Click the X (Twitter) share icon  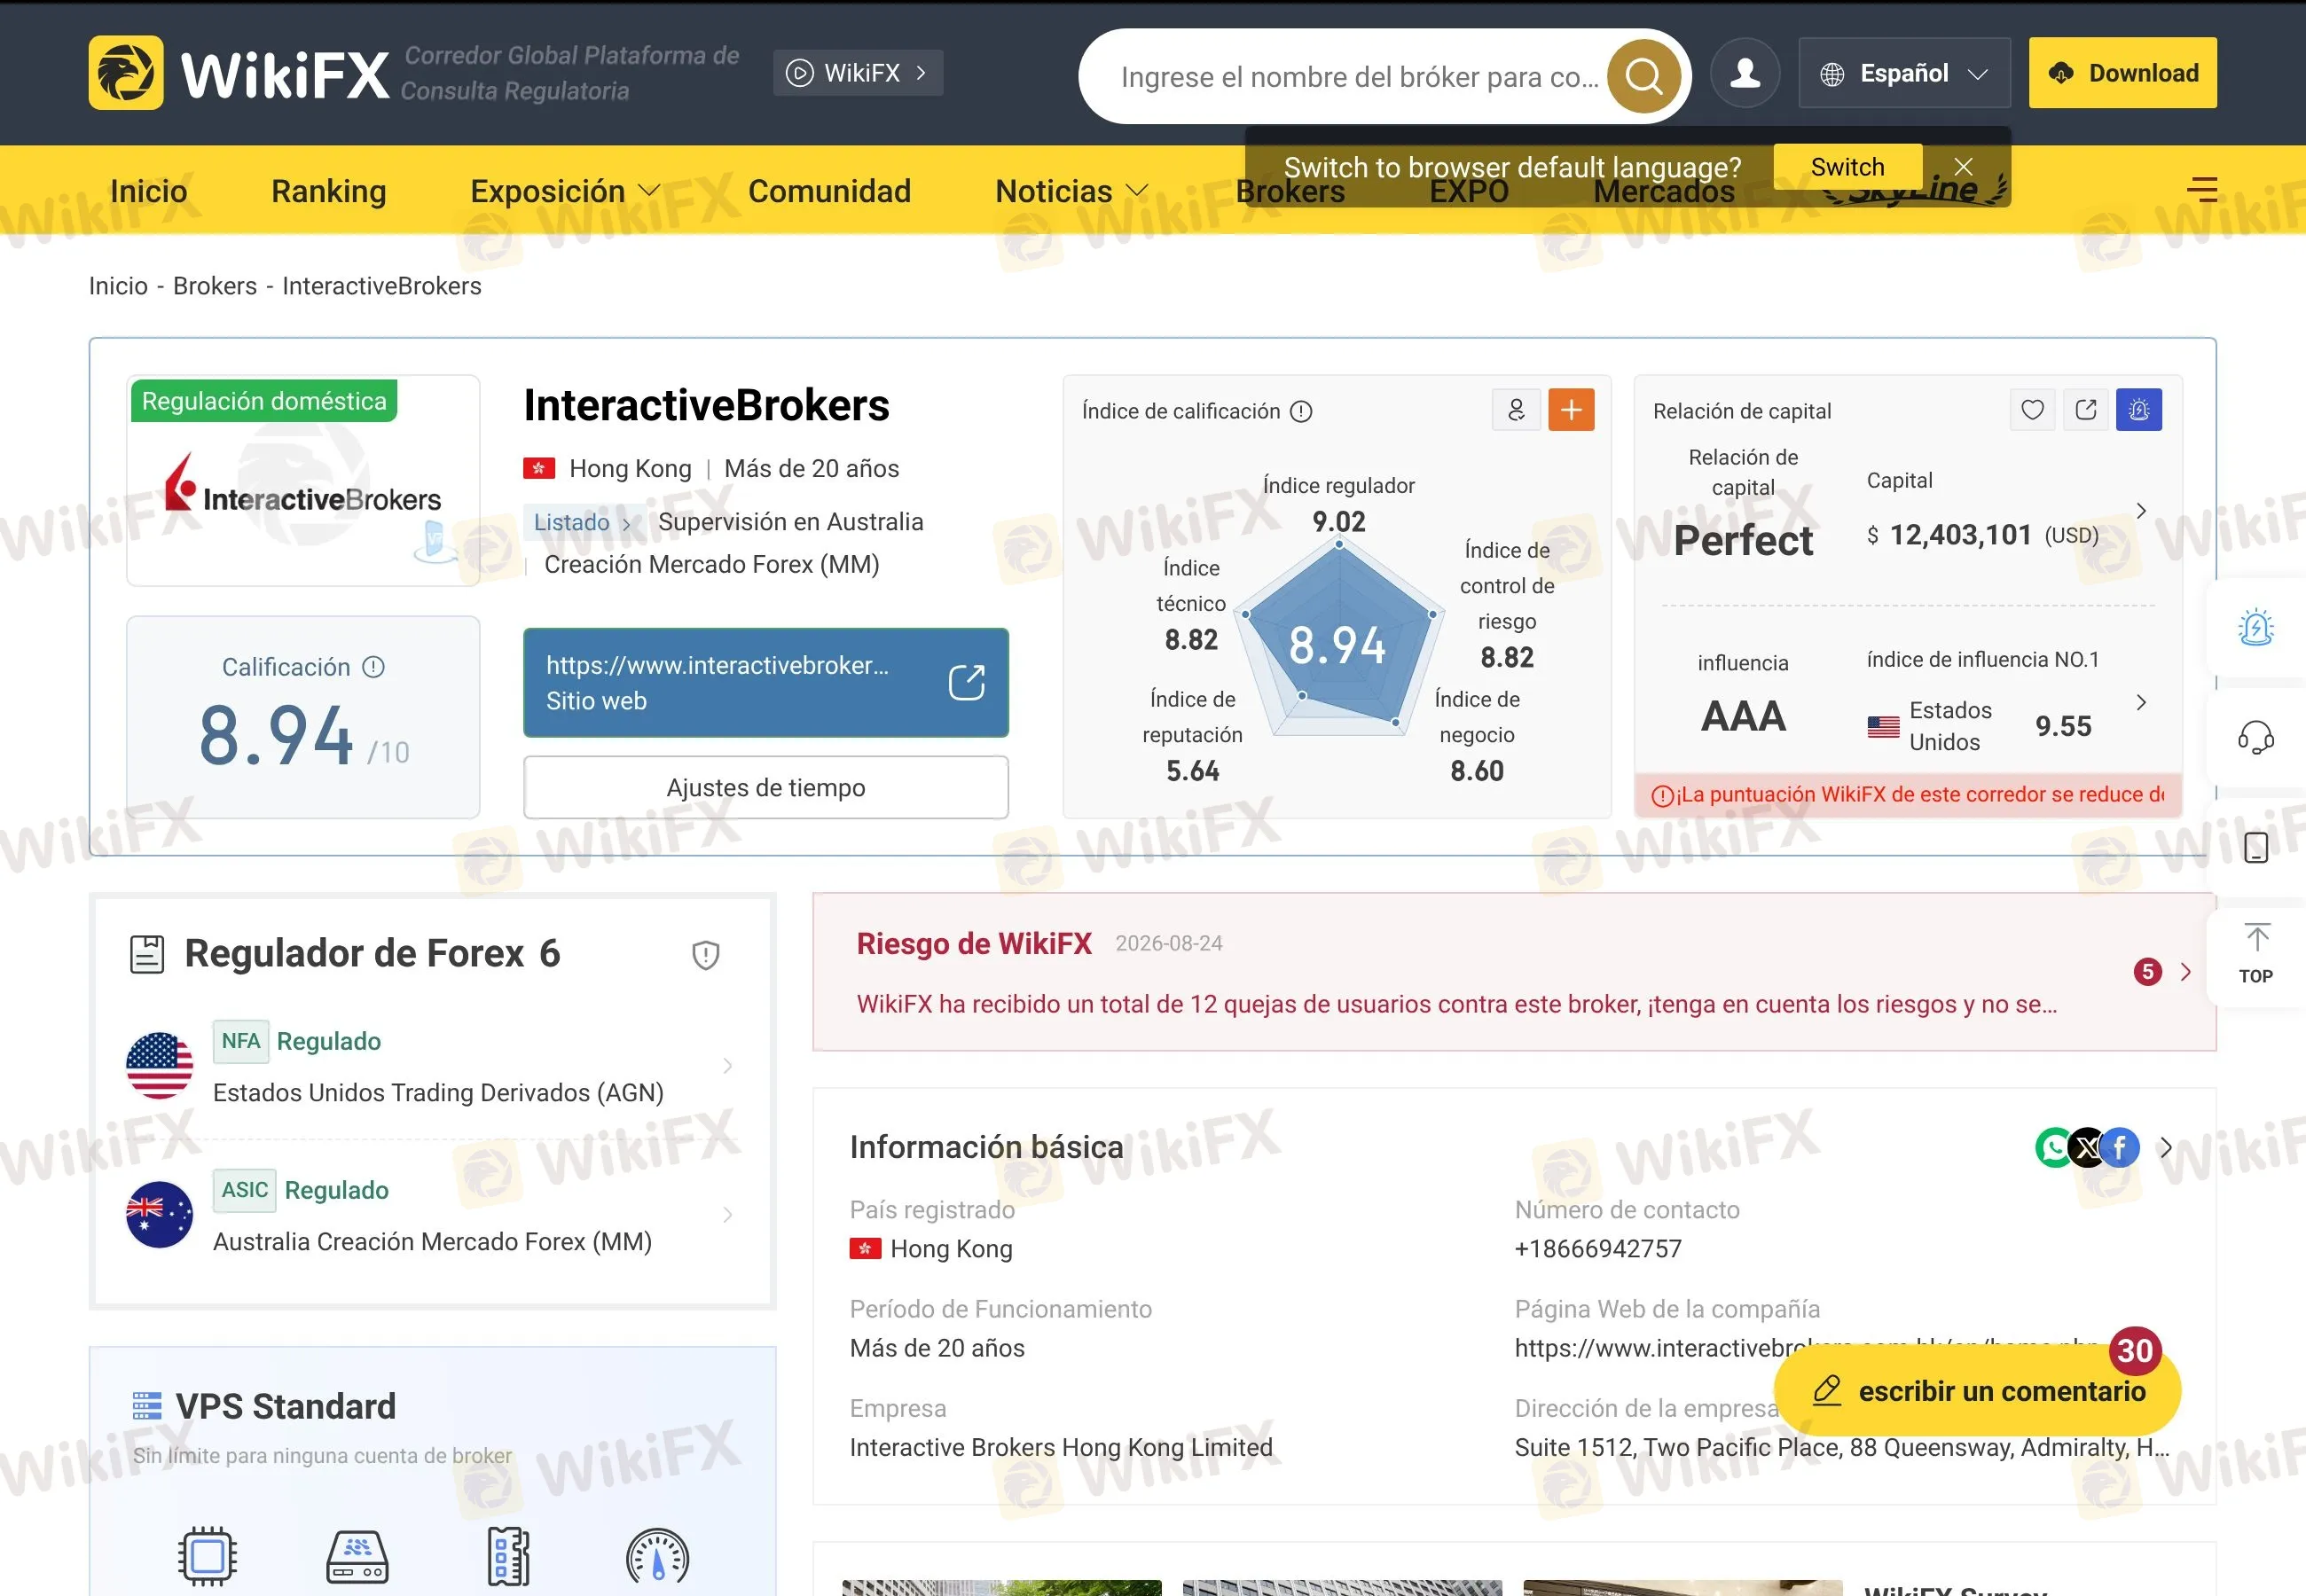click(2087, 1148)
